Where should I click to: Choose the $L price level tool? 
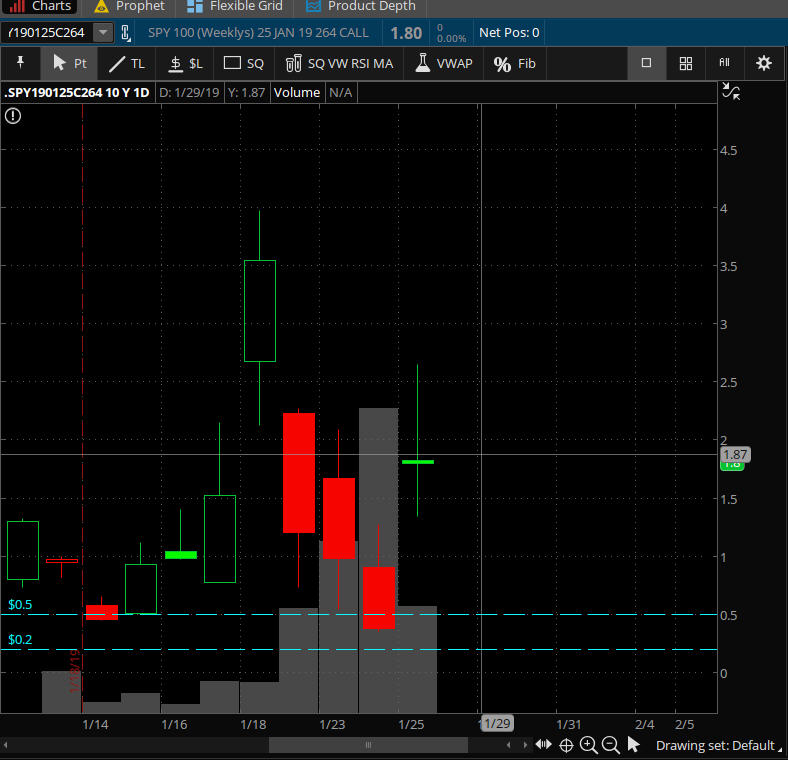pos(185,63)
